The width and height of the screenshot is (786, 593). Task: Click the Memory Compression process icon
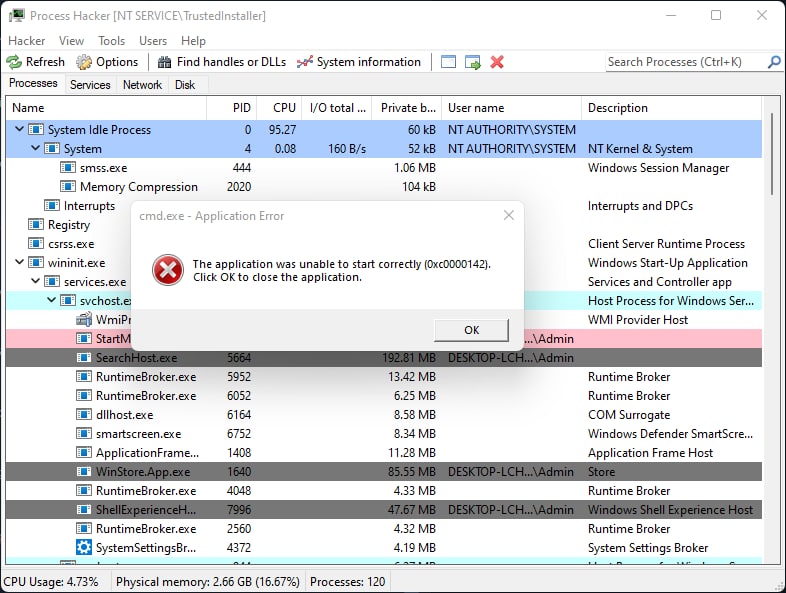tap(68, 186)
